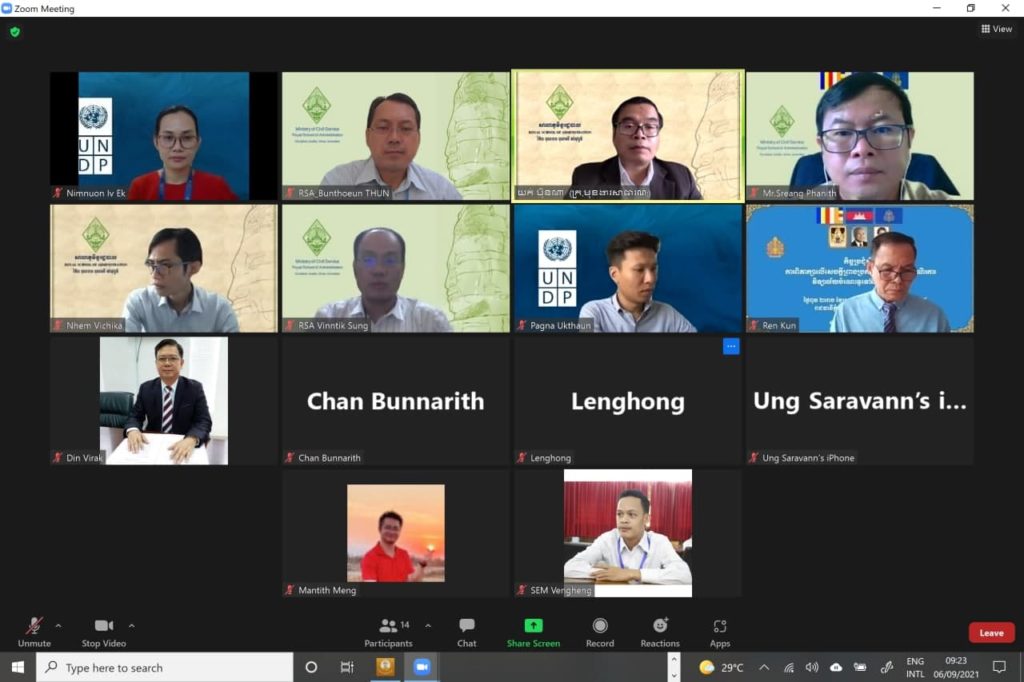Image resolution: width=1024 pixels, height=682 pixels.
Task: Open the Participants panel
Action: [389, 633]
